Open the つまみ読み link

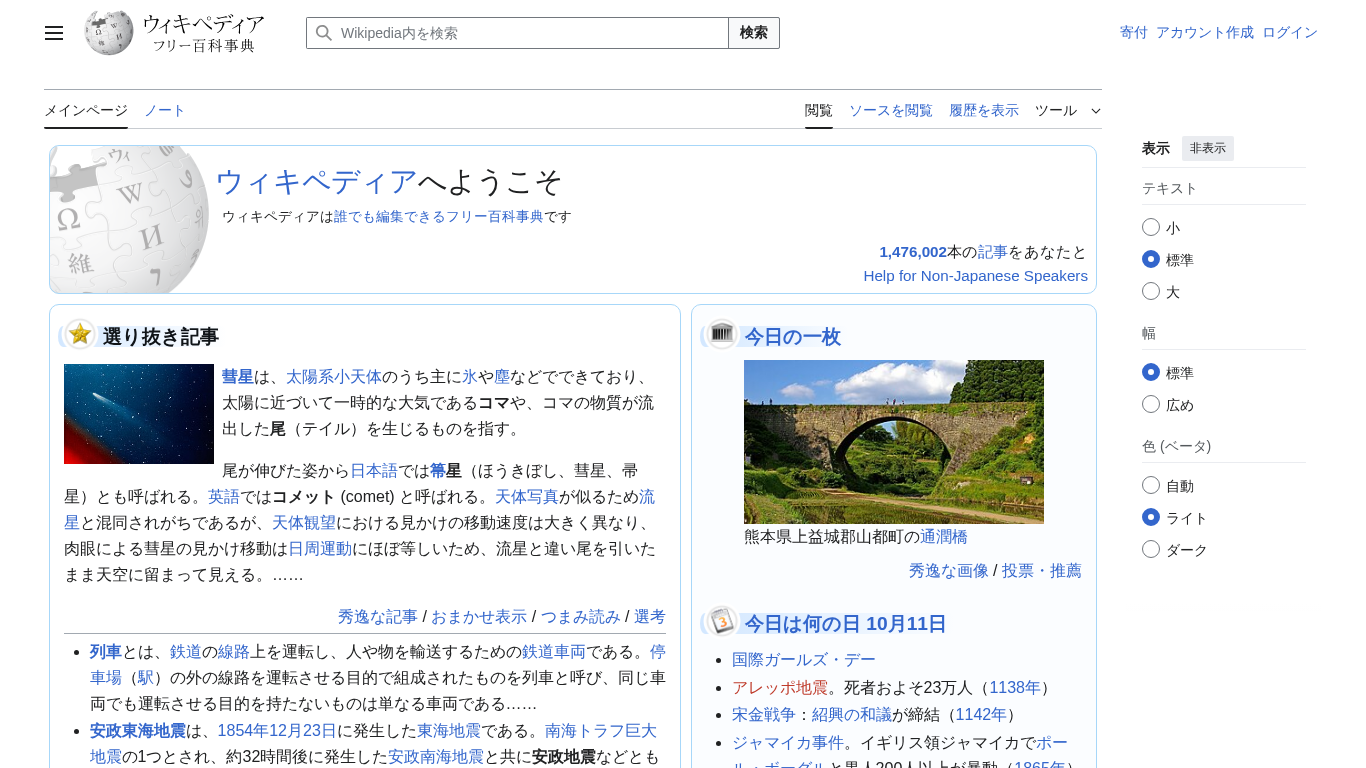point(581,617)
